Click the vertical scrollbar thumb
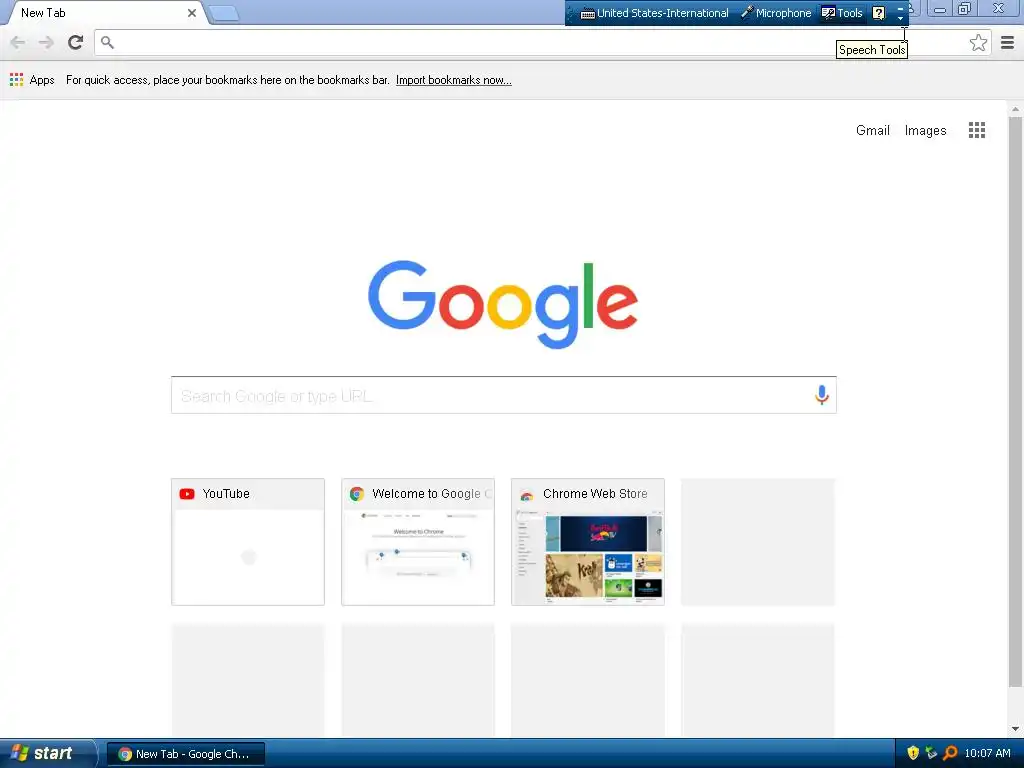The width and height of the screenshot is (1024, 768). [1015, 402]
